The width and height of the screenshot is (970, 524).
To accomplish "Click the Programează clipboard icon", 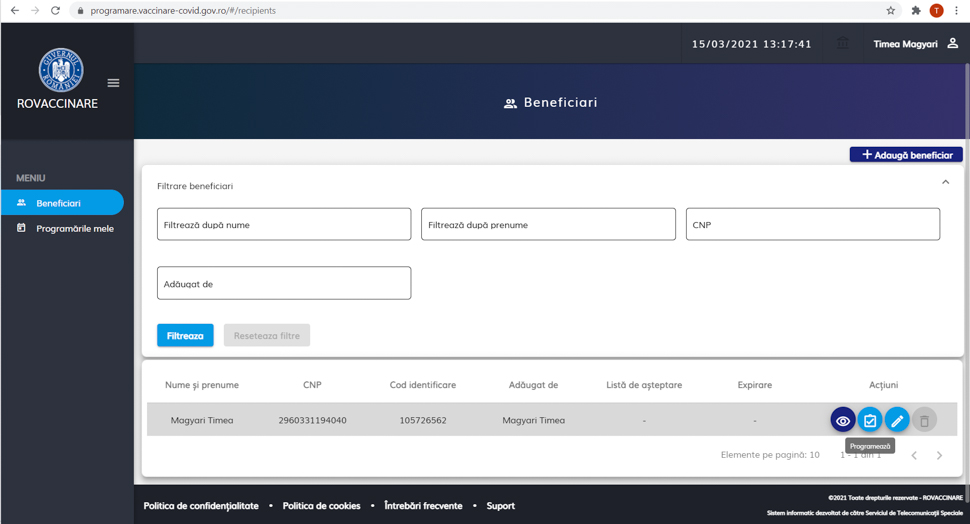I will click(870, 421).
